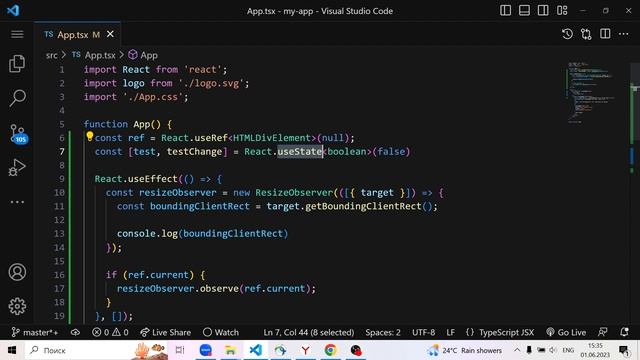The height and width of the screenshot is (360, 640).
Task: Open the Explorer view in the activity bar
Action: click(17, 64)
